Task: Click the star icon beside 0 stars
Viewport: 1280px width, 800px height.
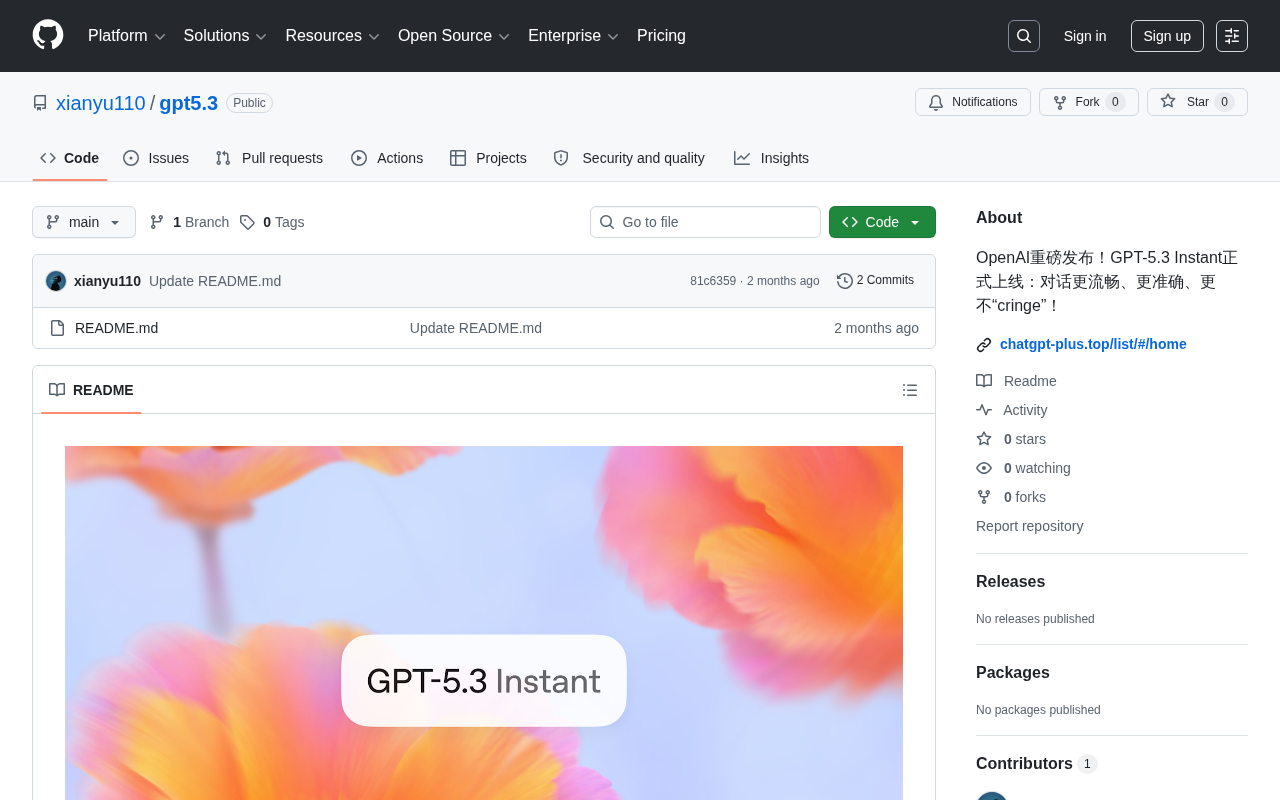Action: coord(984,439)
